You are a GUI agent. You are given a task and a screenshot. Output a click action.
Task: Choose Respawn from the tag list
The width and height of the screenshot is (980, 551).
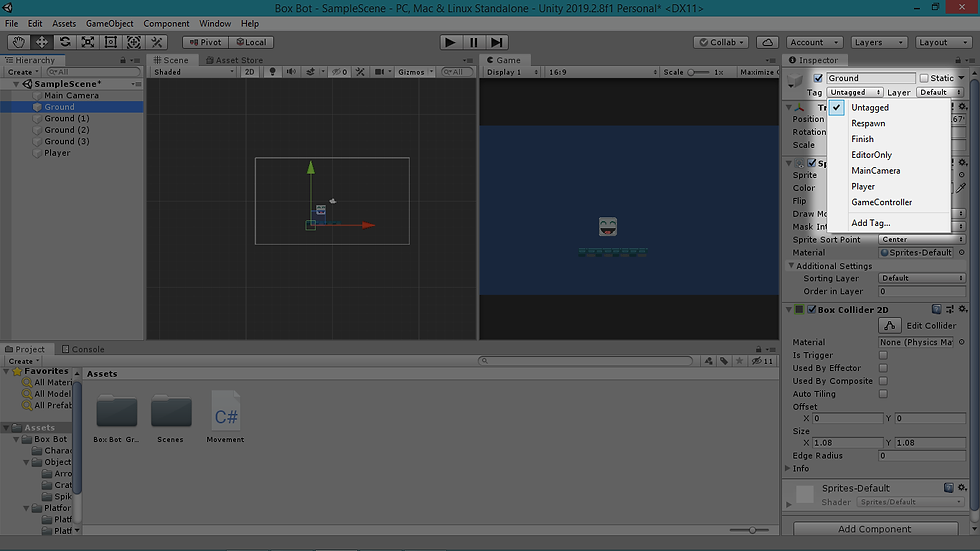[x=889, y=123]
